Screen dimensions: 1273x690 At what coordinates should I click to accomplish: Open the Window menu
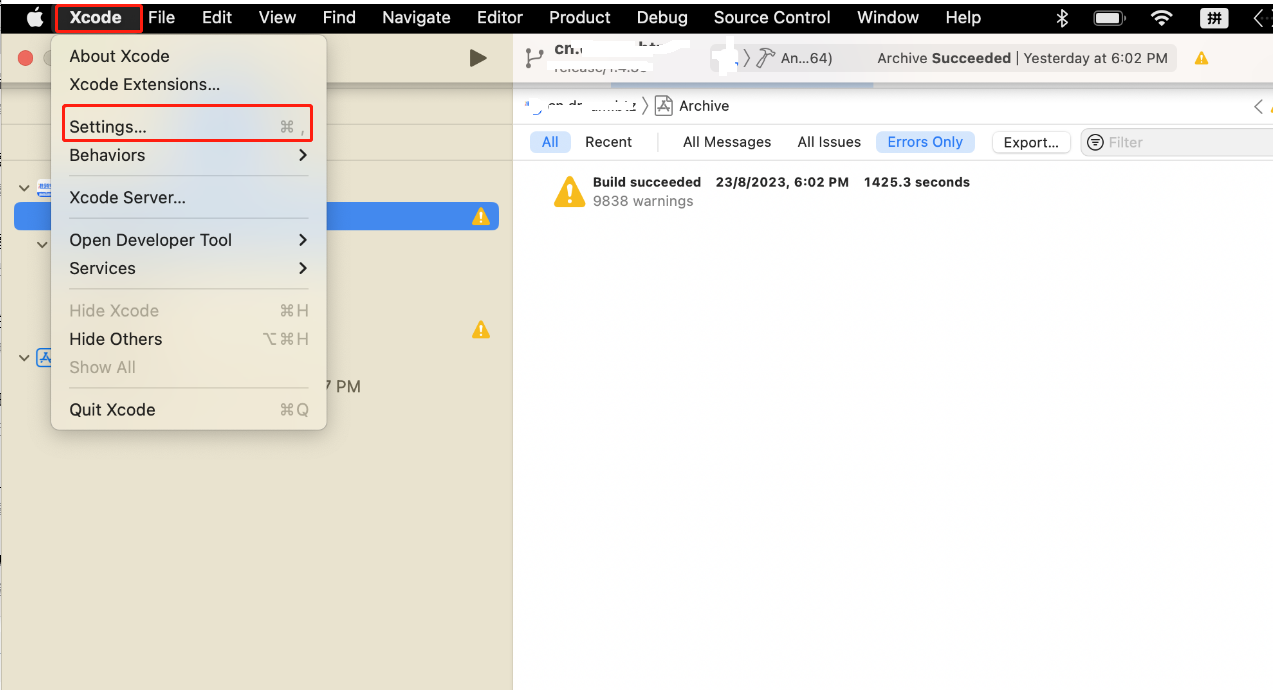(888, 17)
